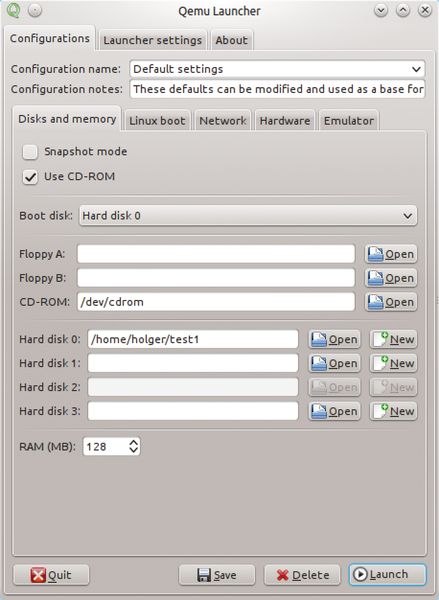Click the Hard disk 1 path field

pos(193,363)
